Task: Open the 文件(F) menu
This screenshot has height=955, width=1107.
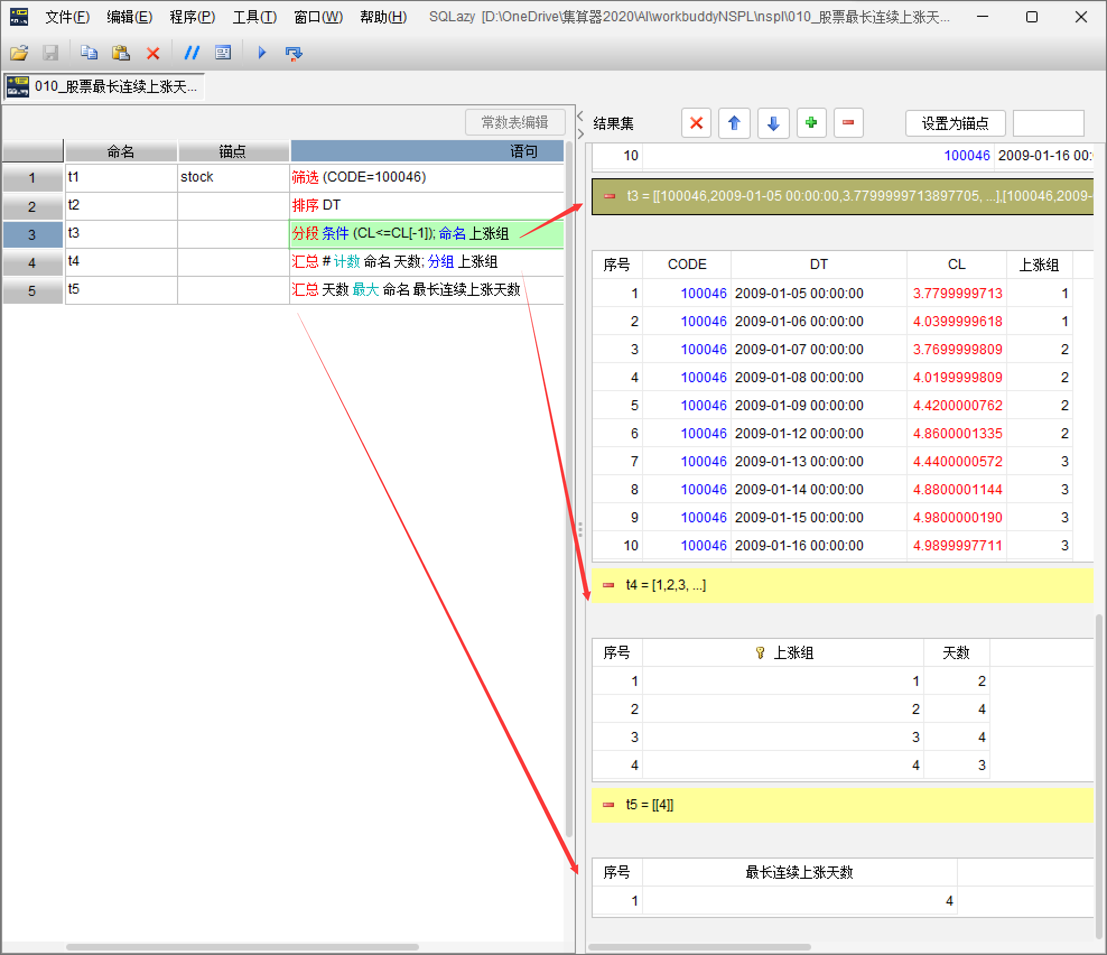Action: click(67, 17)
